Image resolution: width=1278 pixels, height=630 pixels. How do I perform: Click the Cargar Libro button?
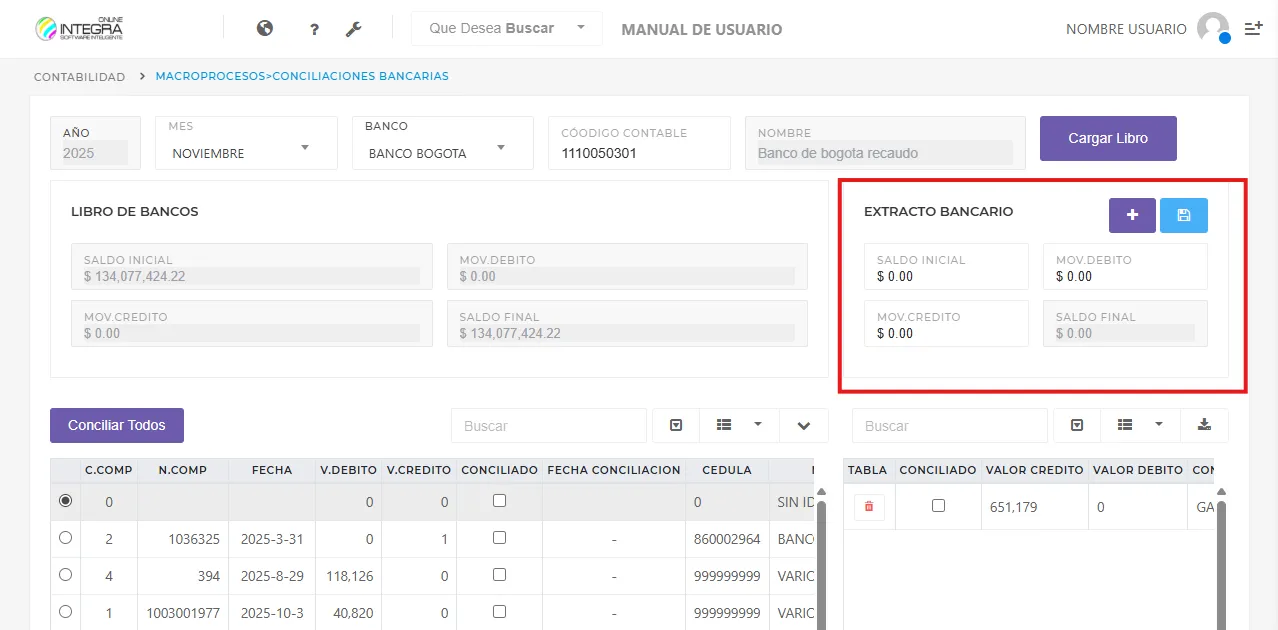pos(1107,138)
